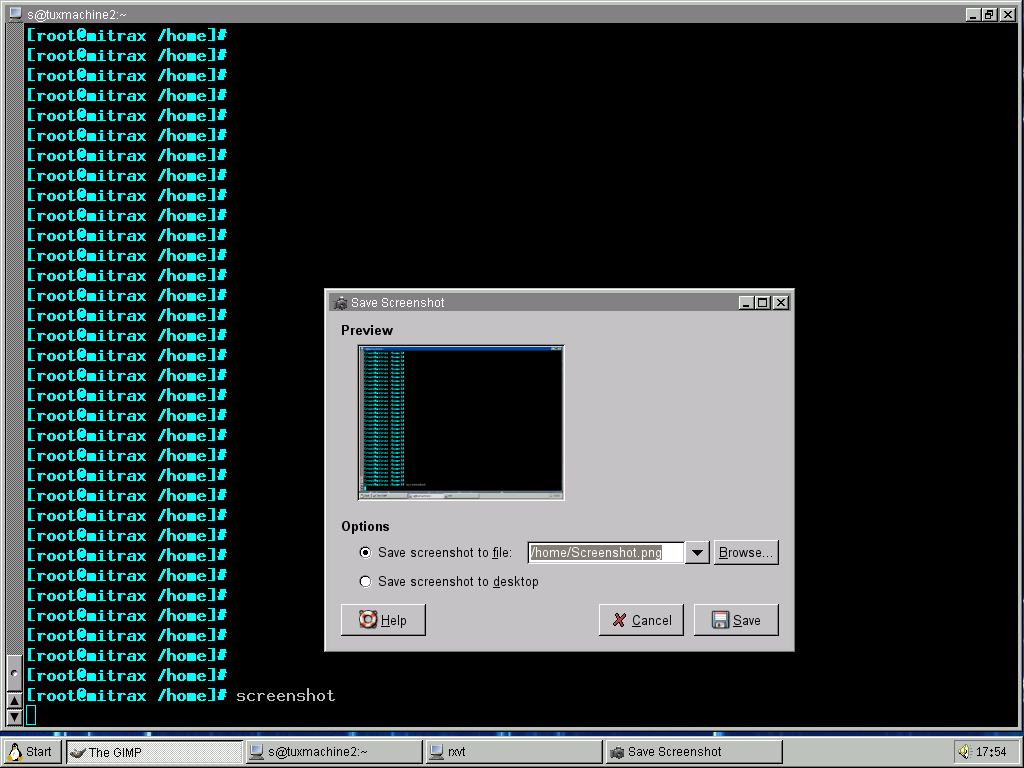Switch to The GIMP taskbar entry
The image size is (1024, 768).
[155, 752]
